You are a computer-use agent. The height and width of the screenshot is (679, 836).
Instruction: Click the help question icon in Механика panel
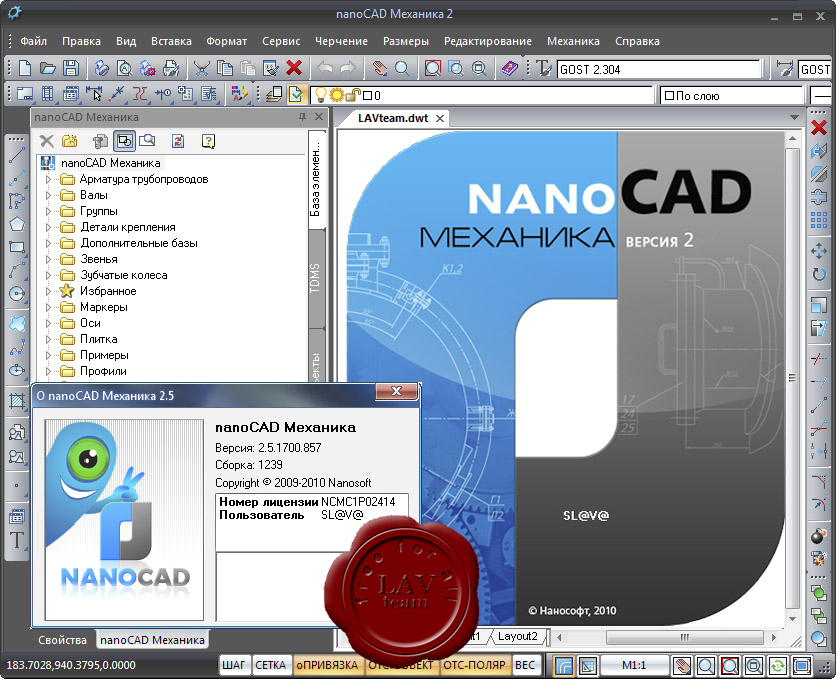click(208, 141)
